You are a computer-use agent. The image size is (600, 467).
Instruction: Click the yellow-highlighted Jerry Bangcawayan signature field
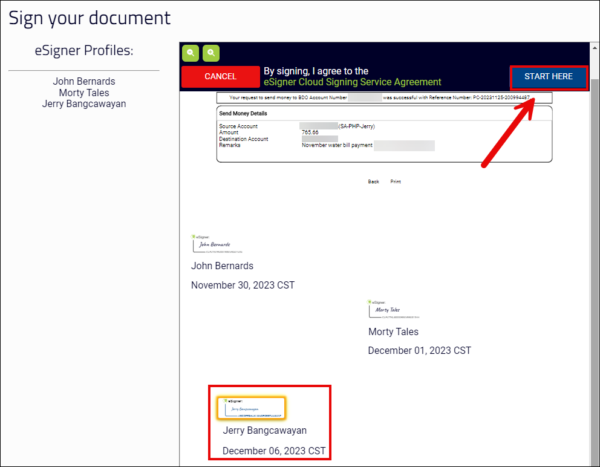[x=252, y=407]
